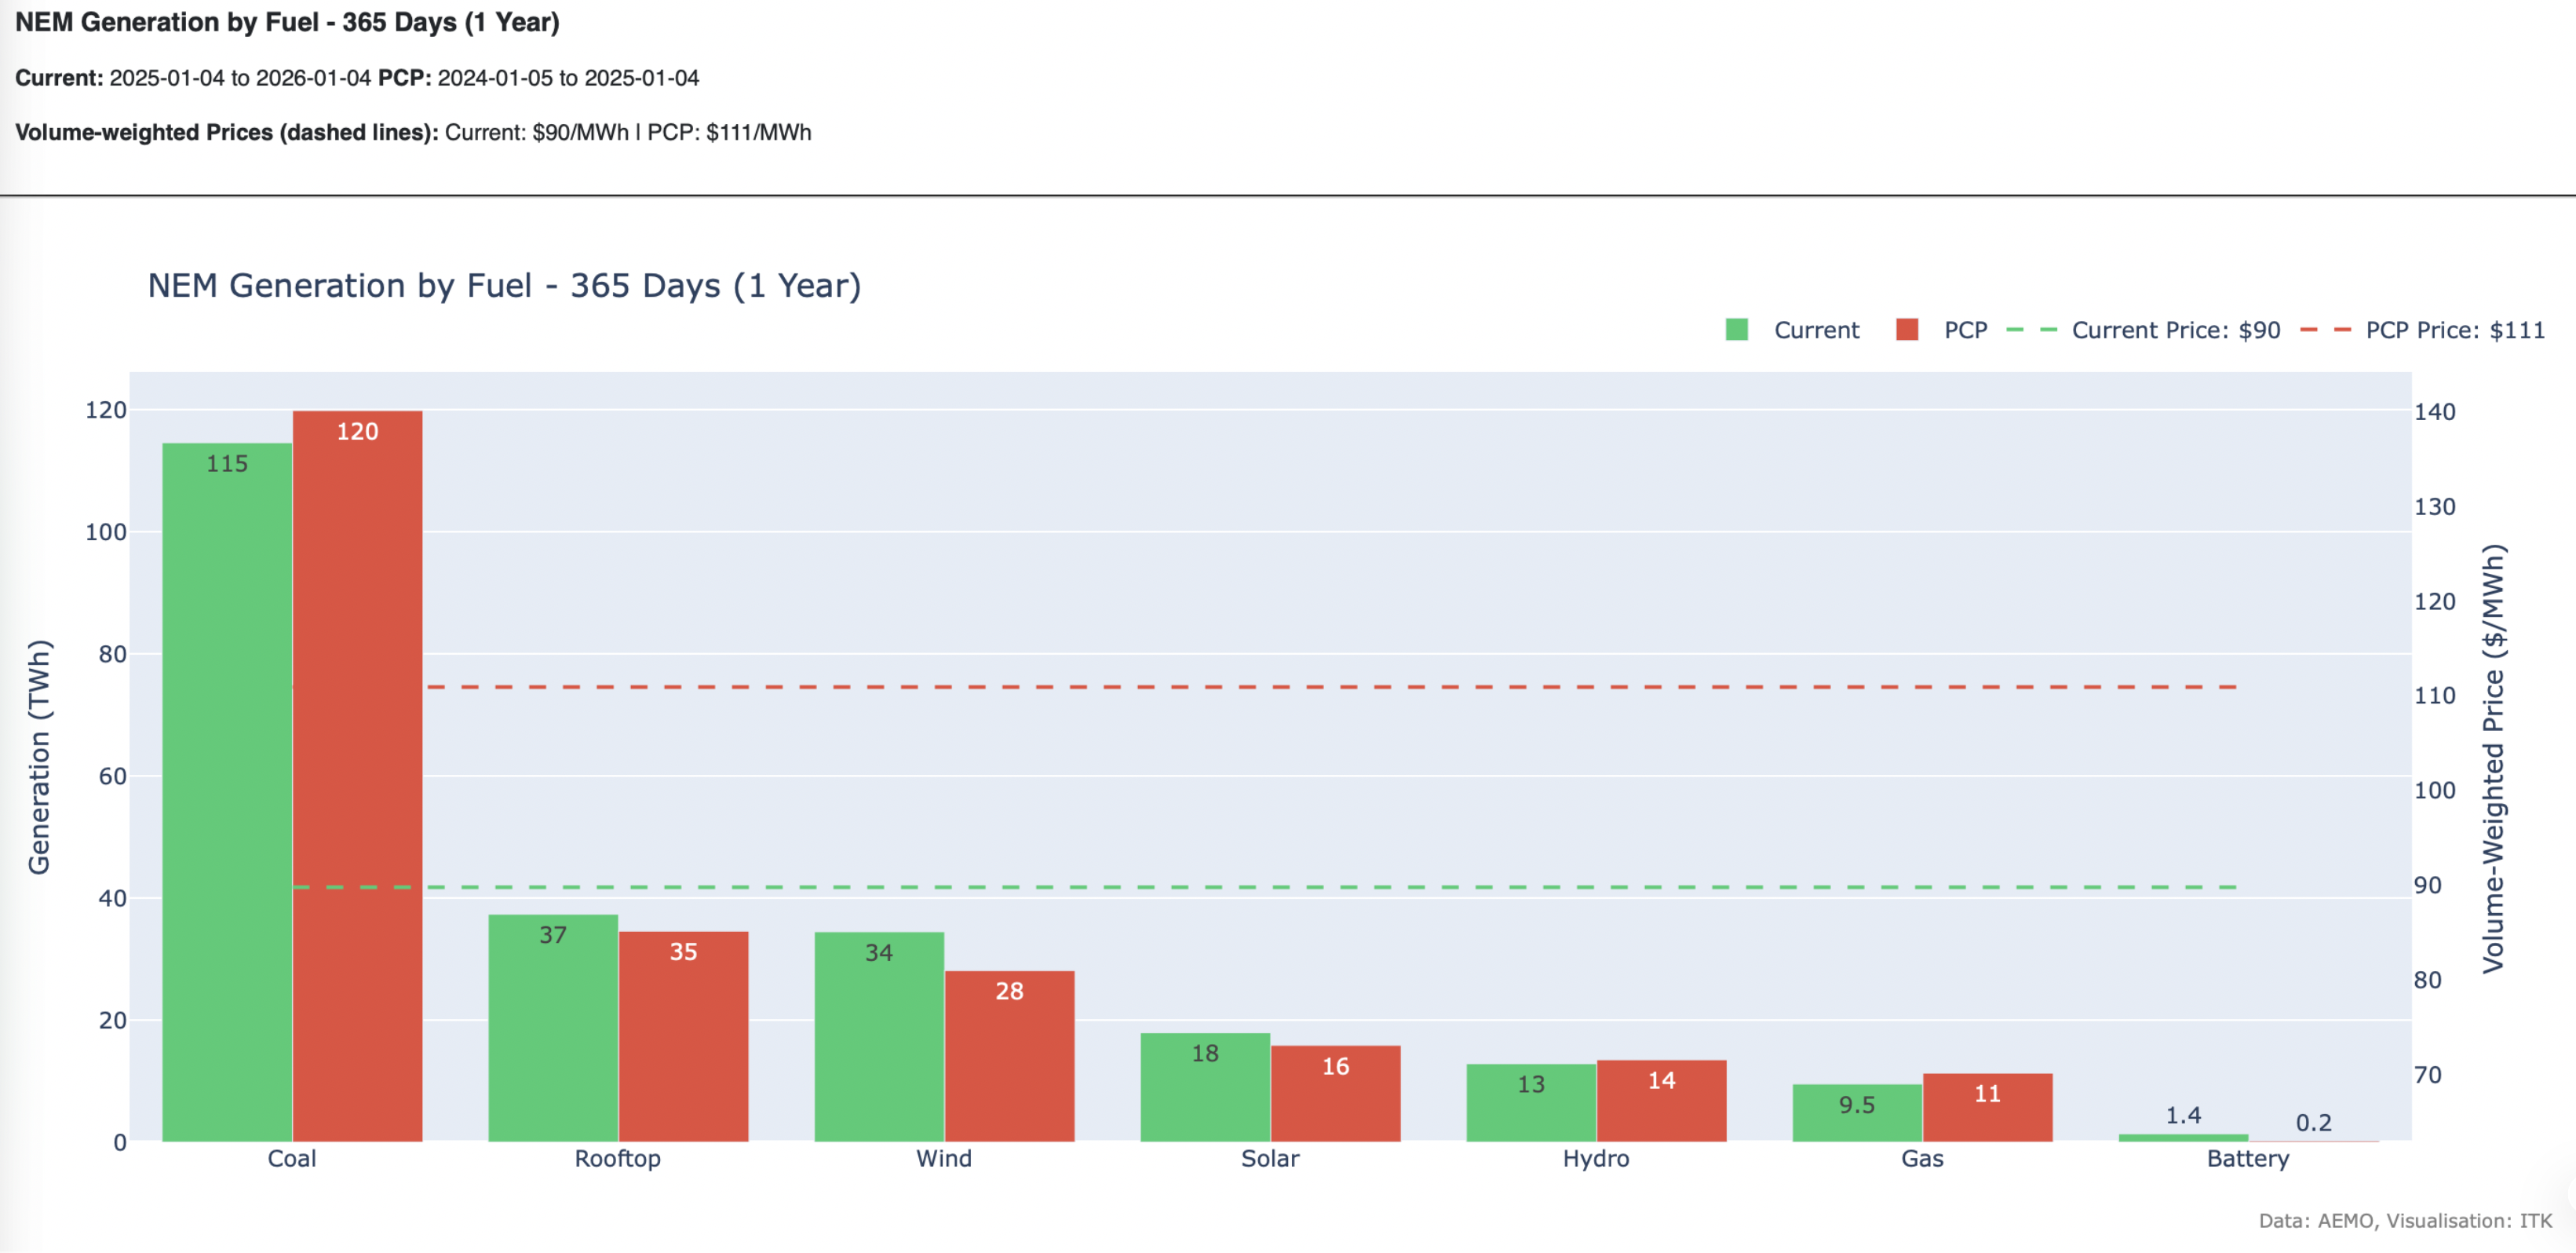
Task: Click the red PCP legend swatch
Action: pyautogui.click(x=1907, y=330)
